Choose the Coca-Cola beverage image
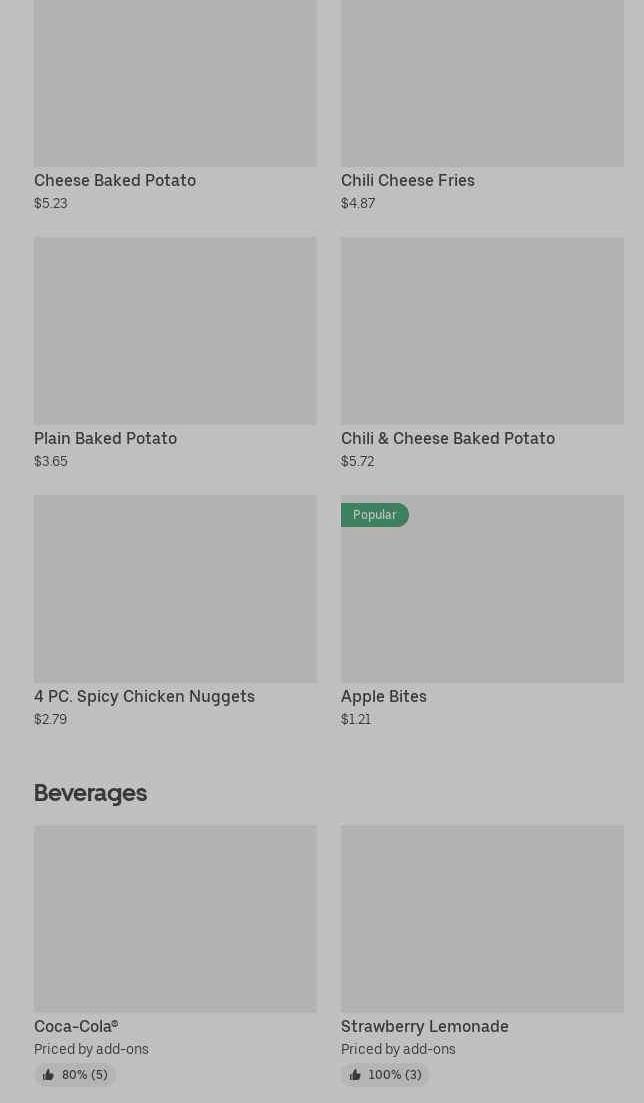Screen dimensions: 644x1103 [175, 918]
